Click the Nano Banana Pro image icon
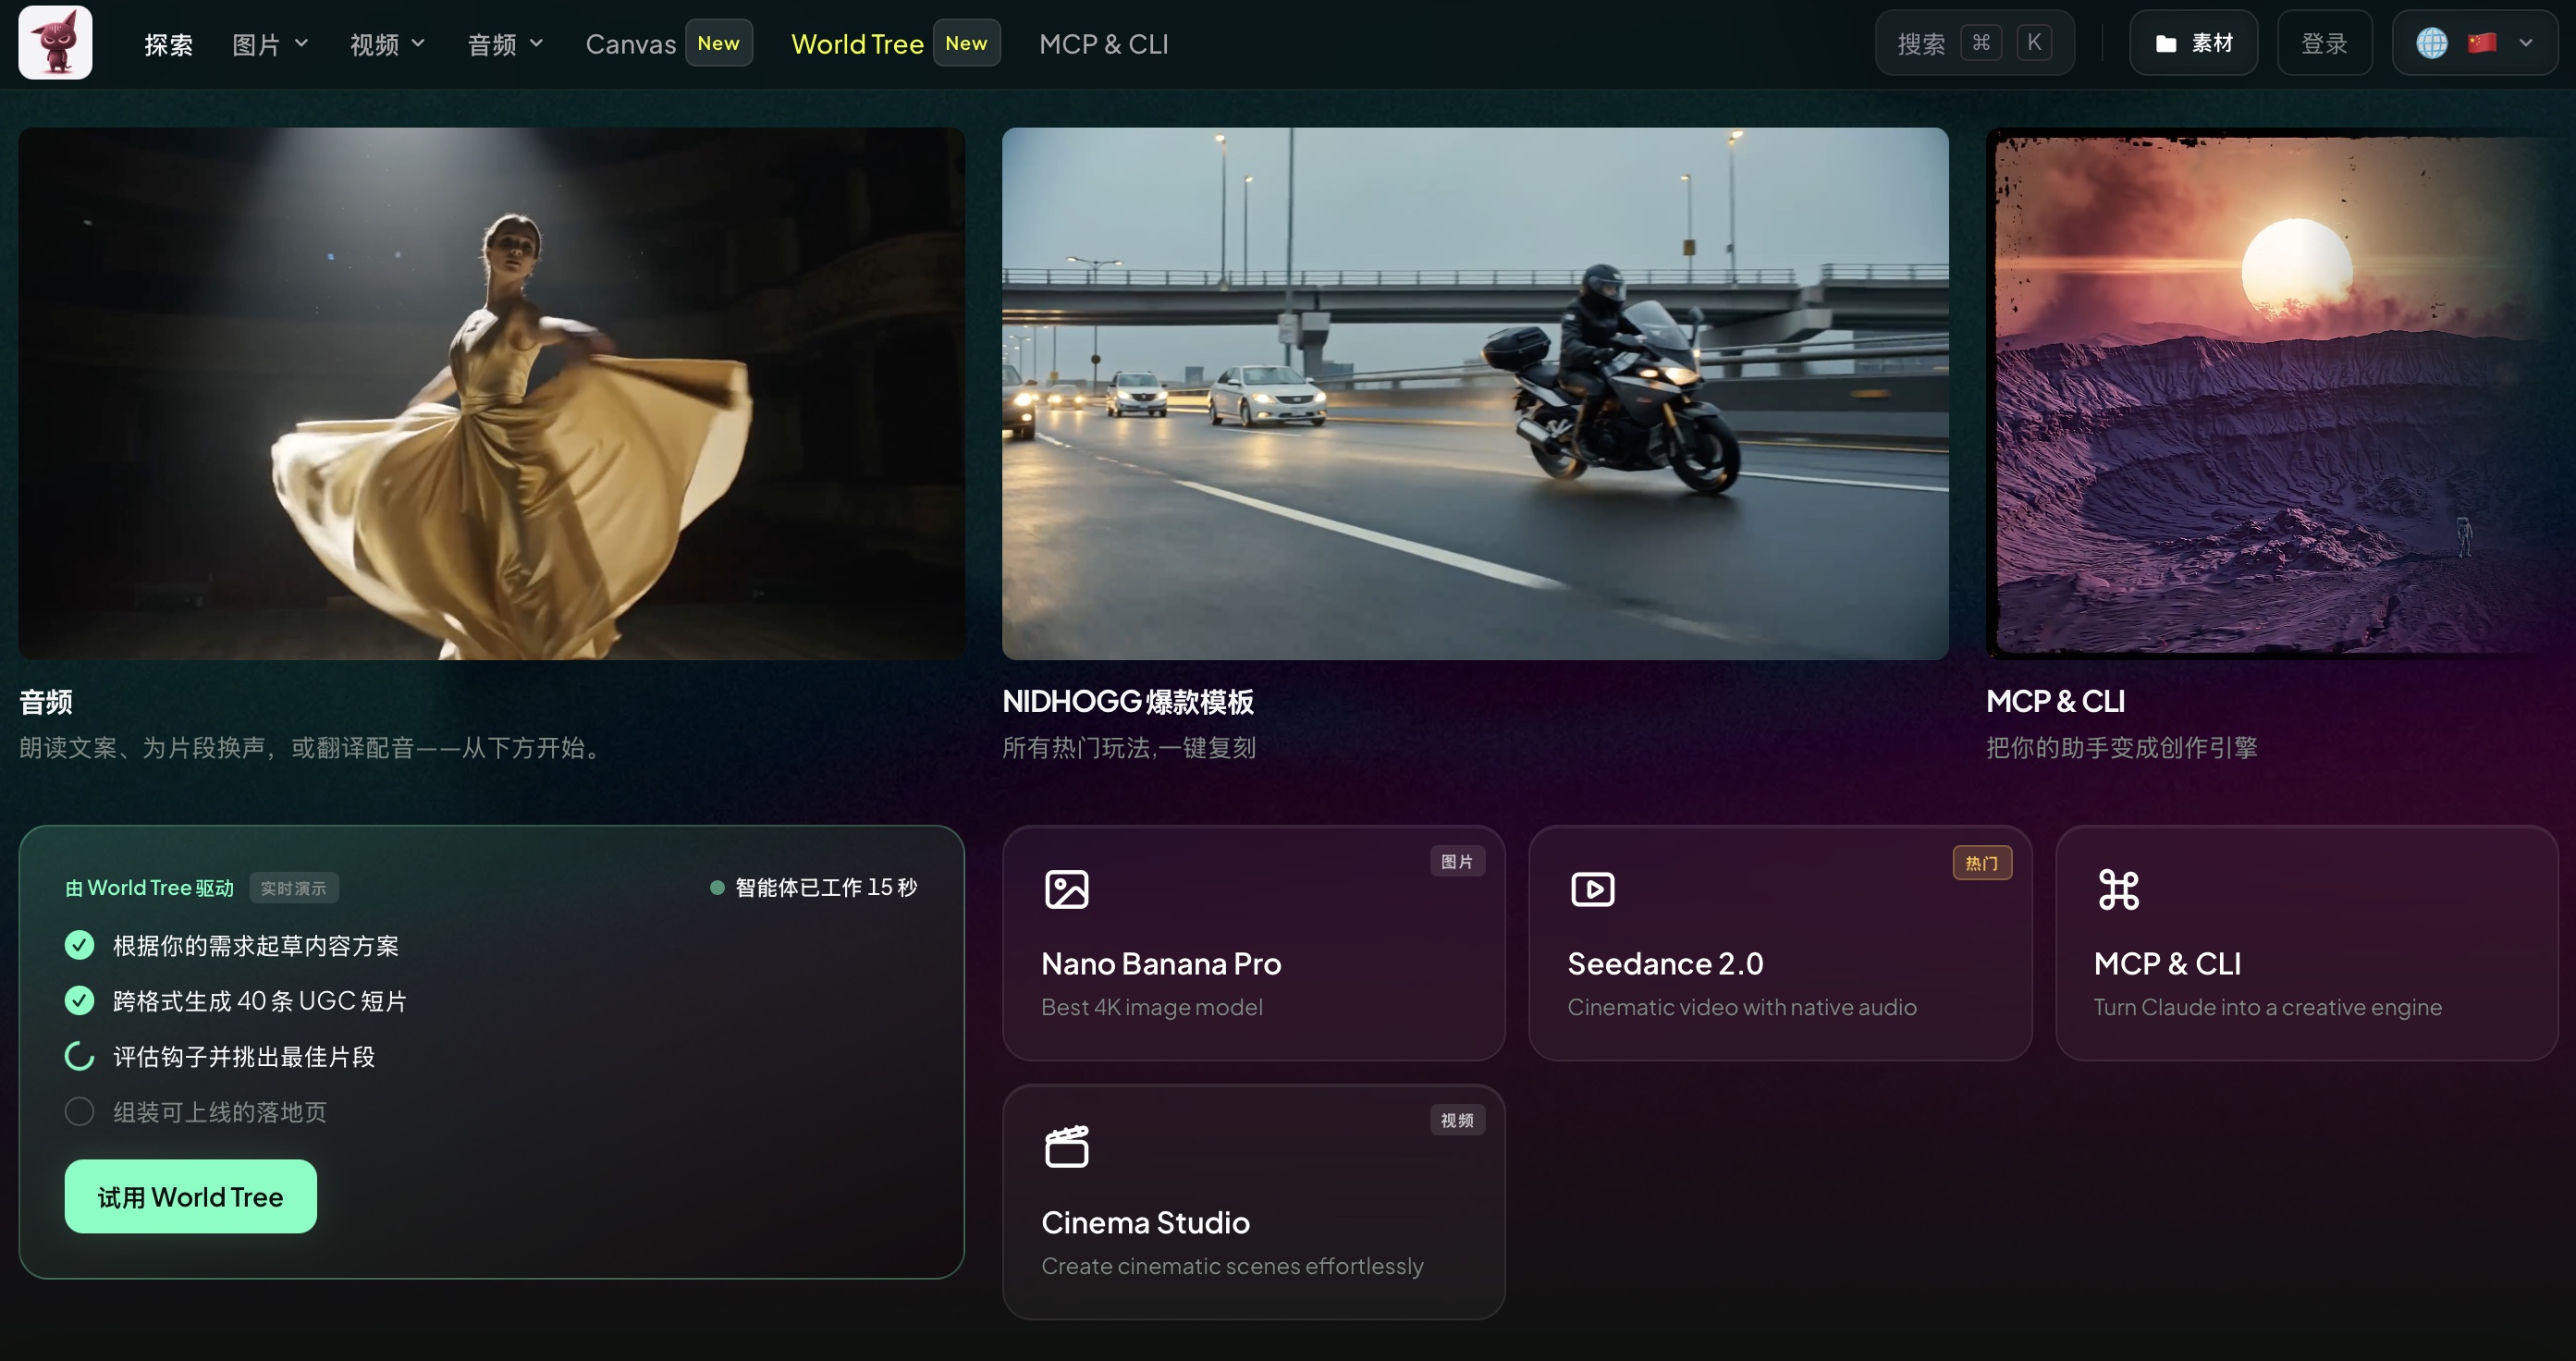Viewport: 2576px width, 1361px height. (x=1066, y=889)
